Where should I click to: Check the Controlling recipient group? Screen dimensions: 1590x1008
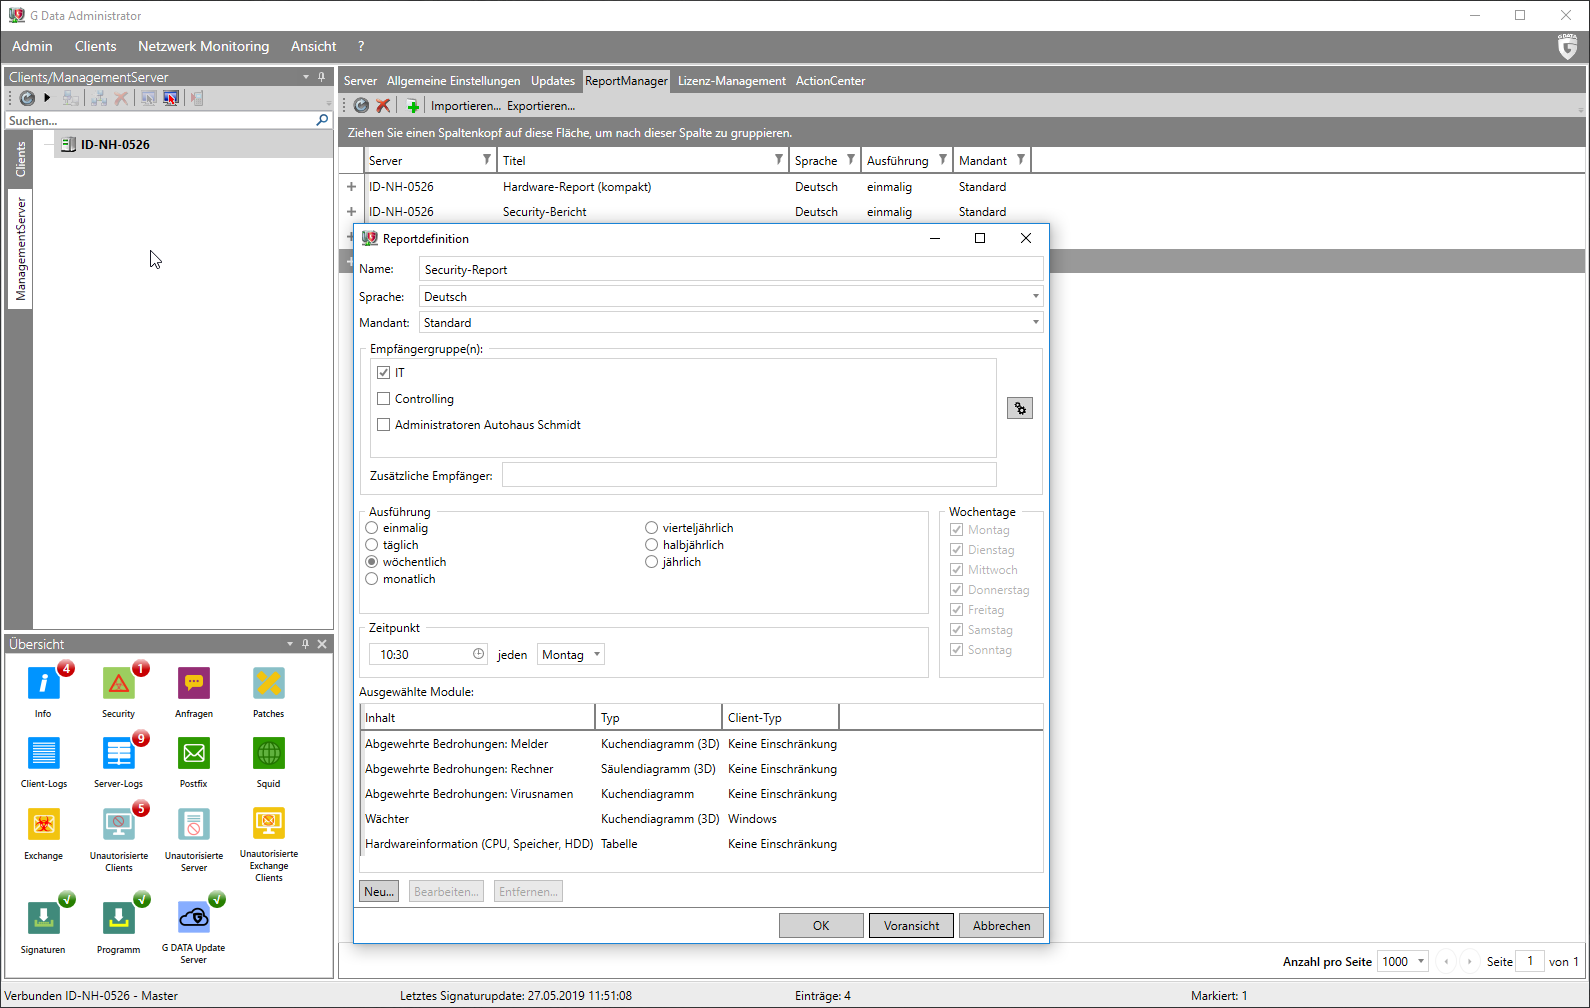coord(383,398)
